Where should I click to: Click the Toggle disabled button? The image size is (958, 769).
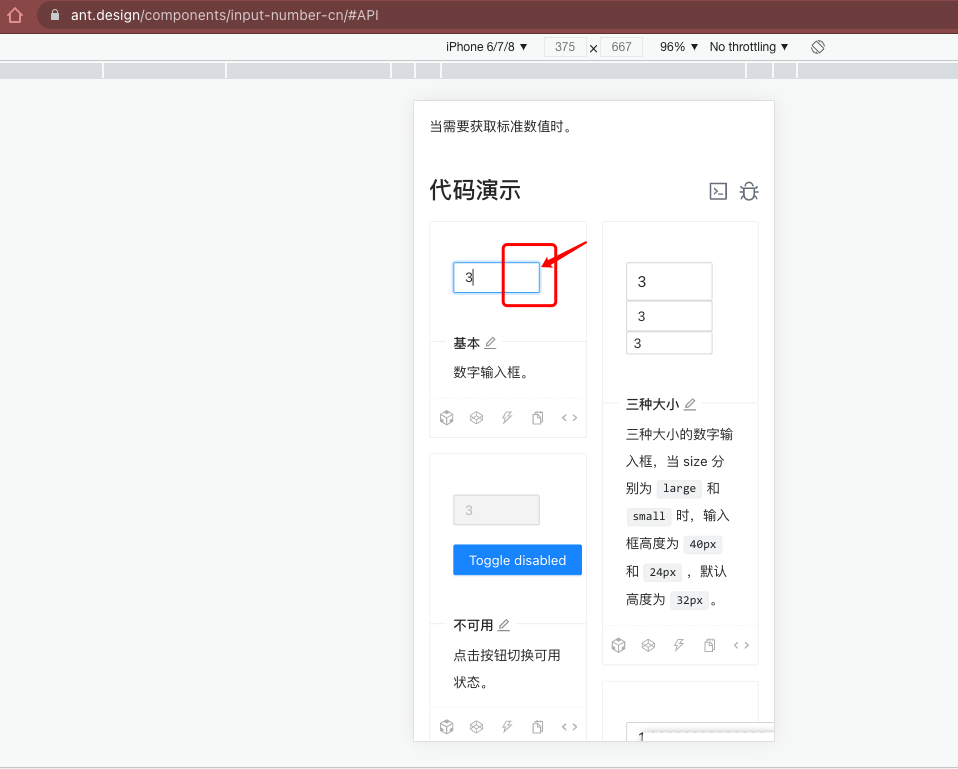tap(517, 560)
